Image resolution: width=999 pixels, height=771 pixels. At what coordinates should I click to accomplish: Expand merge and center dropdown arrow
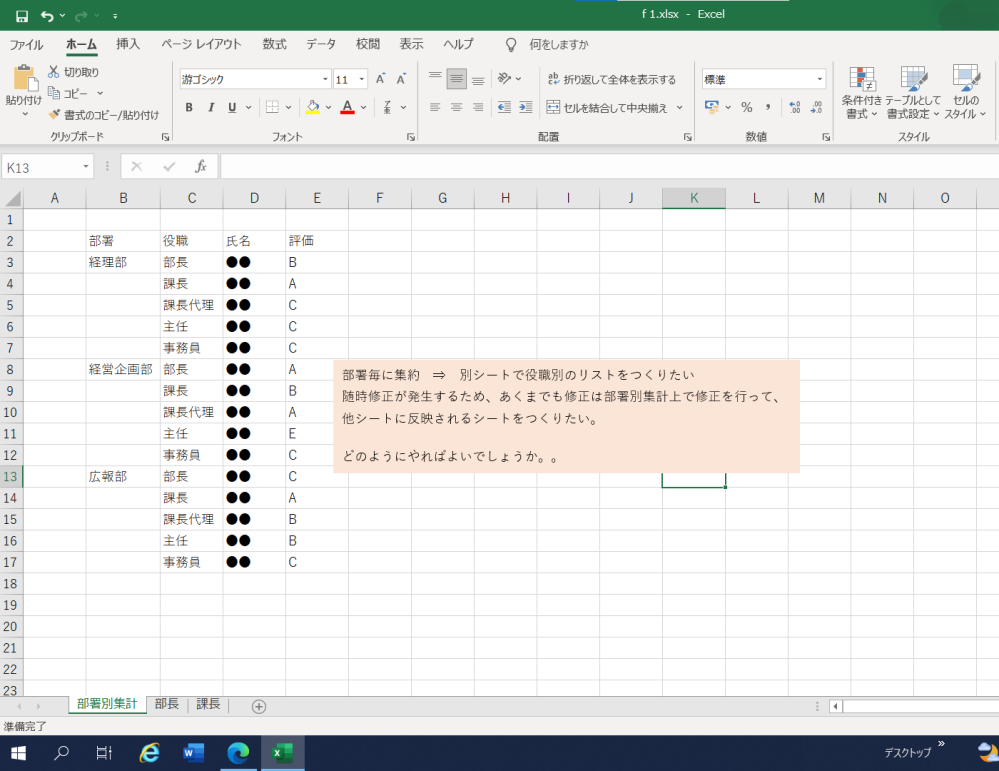679,108
